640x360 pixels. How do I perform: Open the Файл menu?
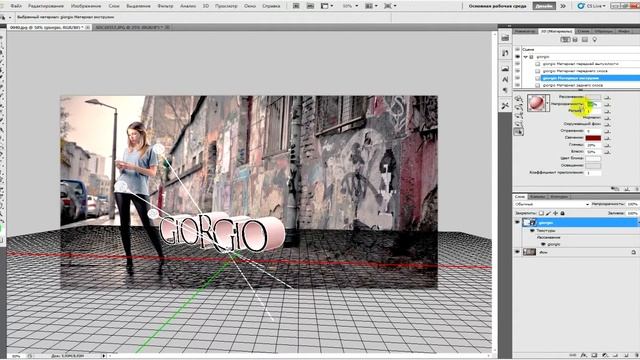(16, 6)
